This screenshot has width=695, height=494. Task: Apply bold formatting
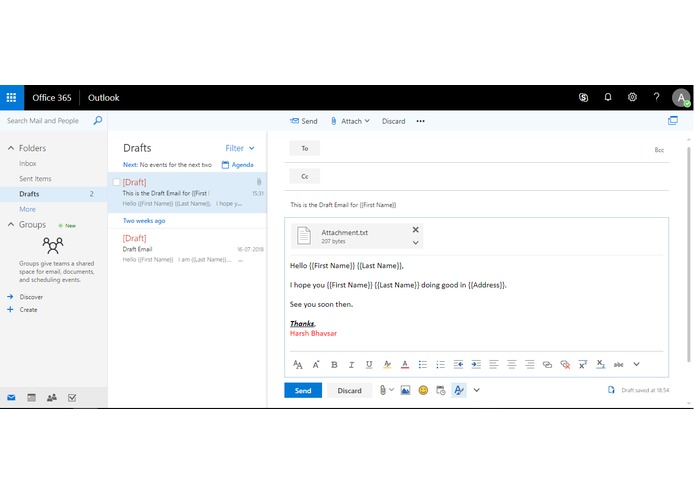point(334,364)
